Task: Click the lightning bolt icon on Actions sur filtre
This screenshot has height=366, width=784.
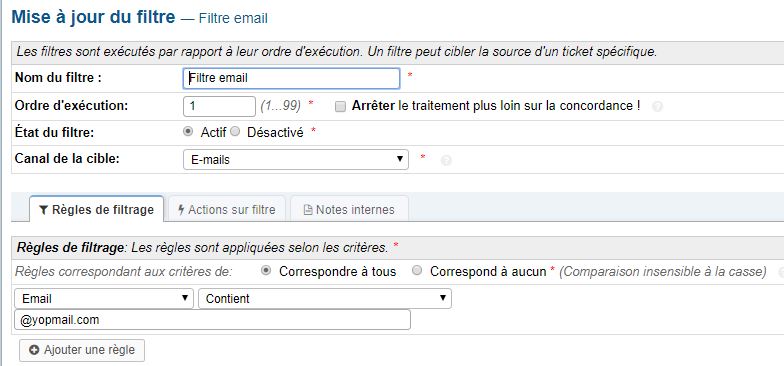Action: pyautogui.click(x=181, y=210)
